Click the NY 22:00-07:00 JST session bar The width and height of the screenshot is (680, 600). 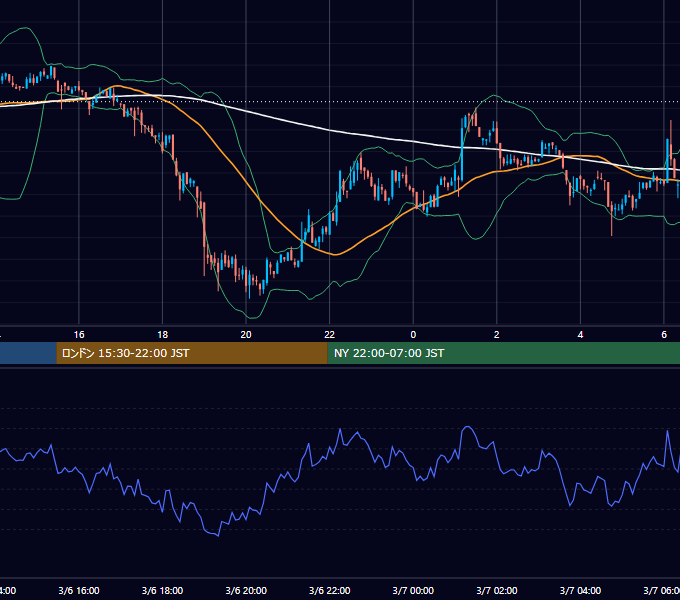tap(503, 353)
